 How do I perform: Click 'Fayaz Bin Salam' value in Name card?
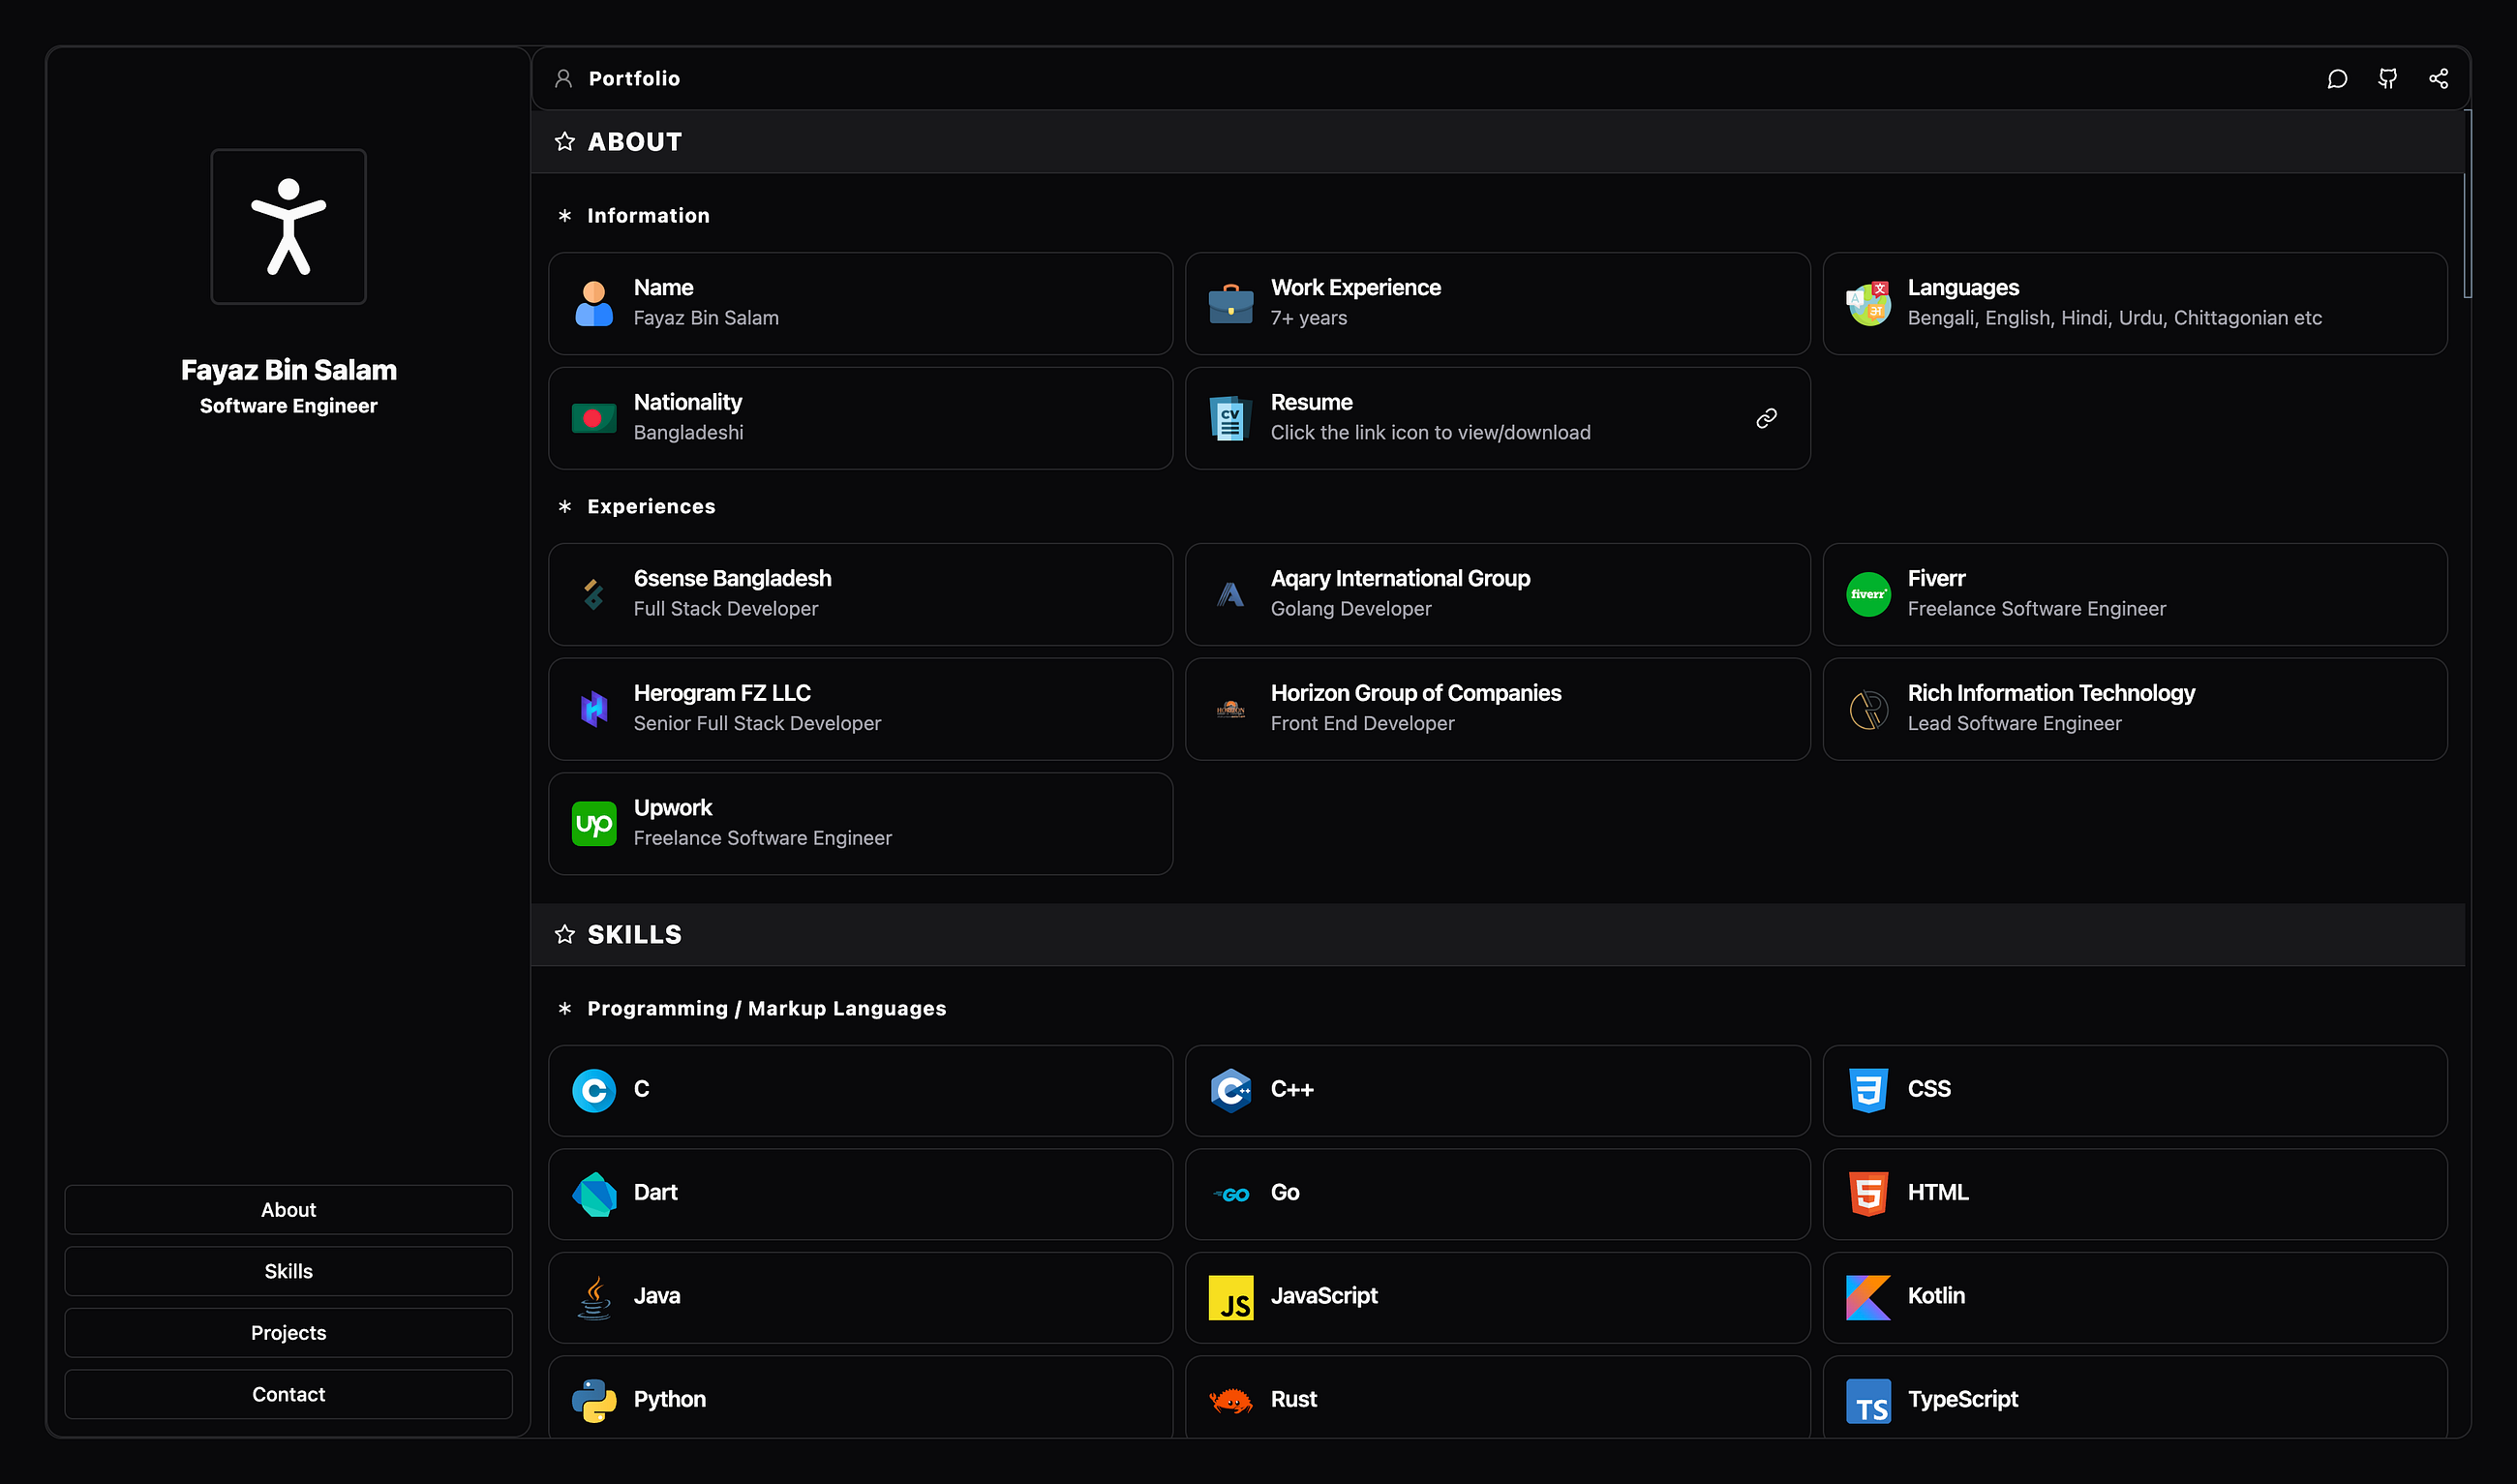706,318
